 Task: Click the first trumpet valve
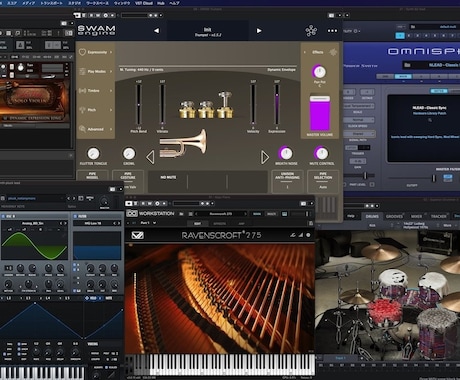[x=187, y=109]
